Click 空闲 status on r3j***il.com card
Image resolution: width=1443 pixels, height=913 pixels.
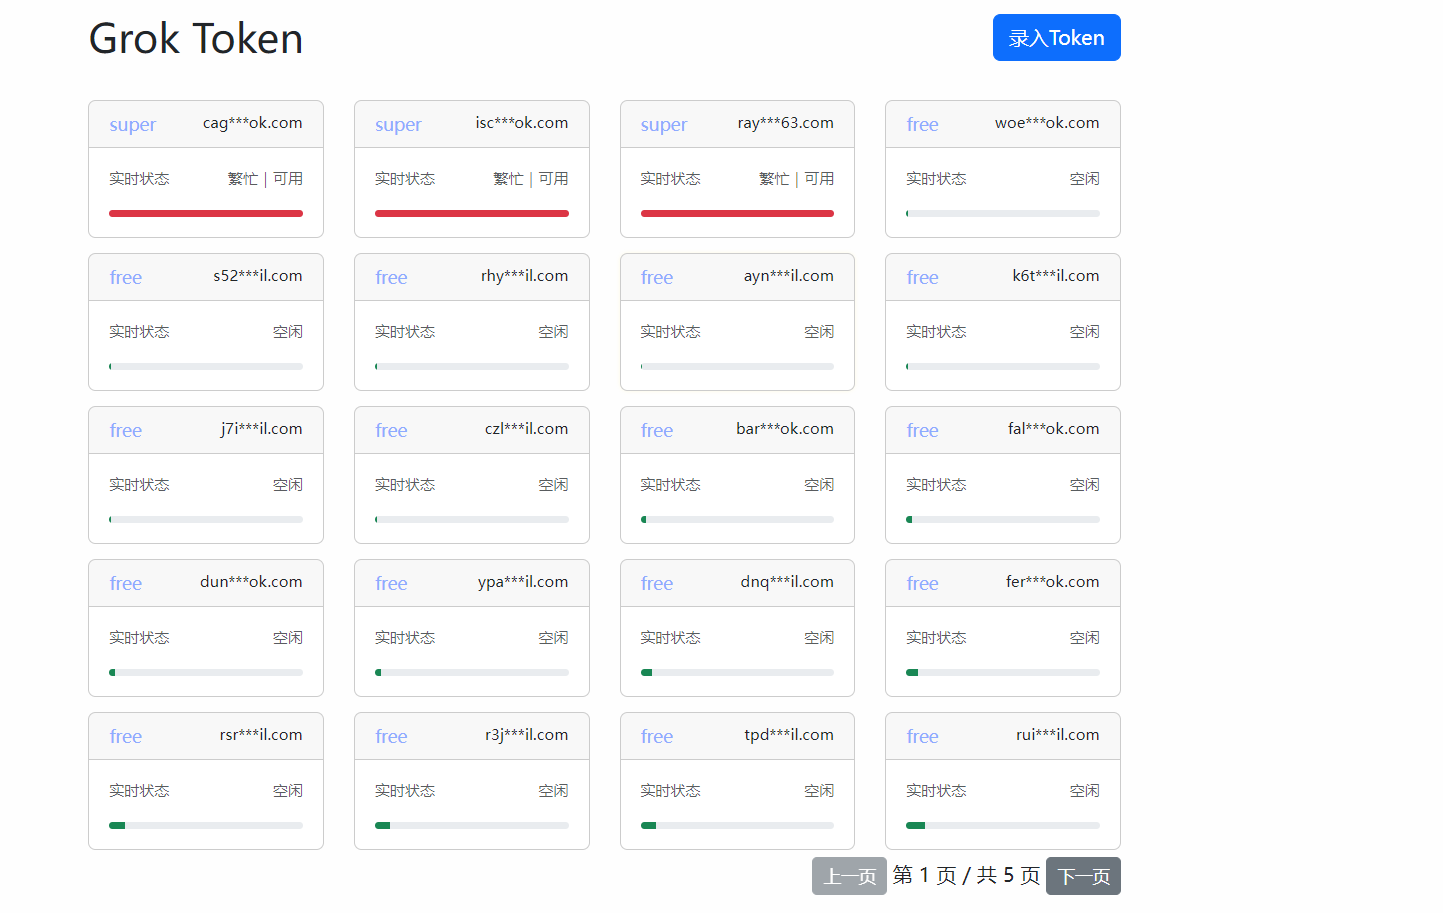553,791
